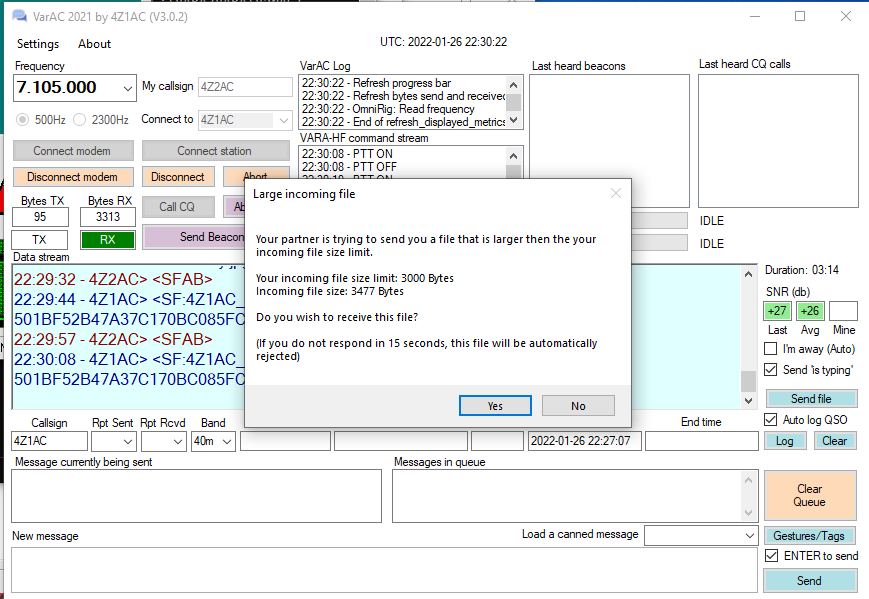The image size is (869, 599).
Task: Open the Rpt Sent dropdown
Action: pyautogui.click(x=128, y=442)
